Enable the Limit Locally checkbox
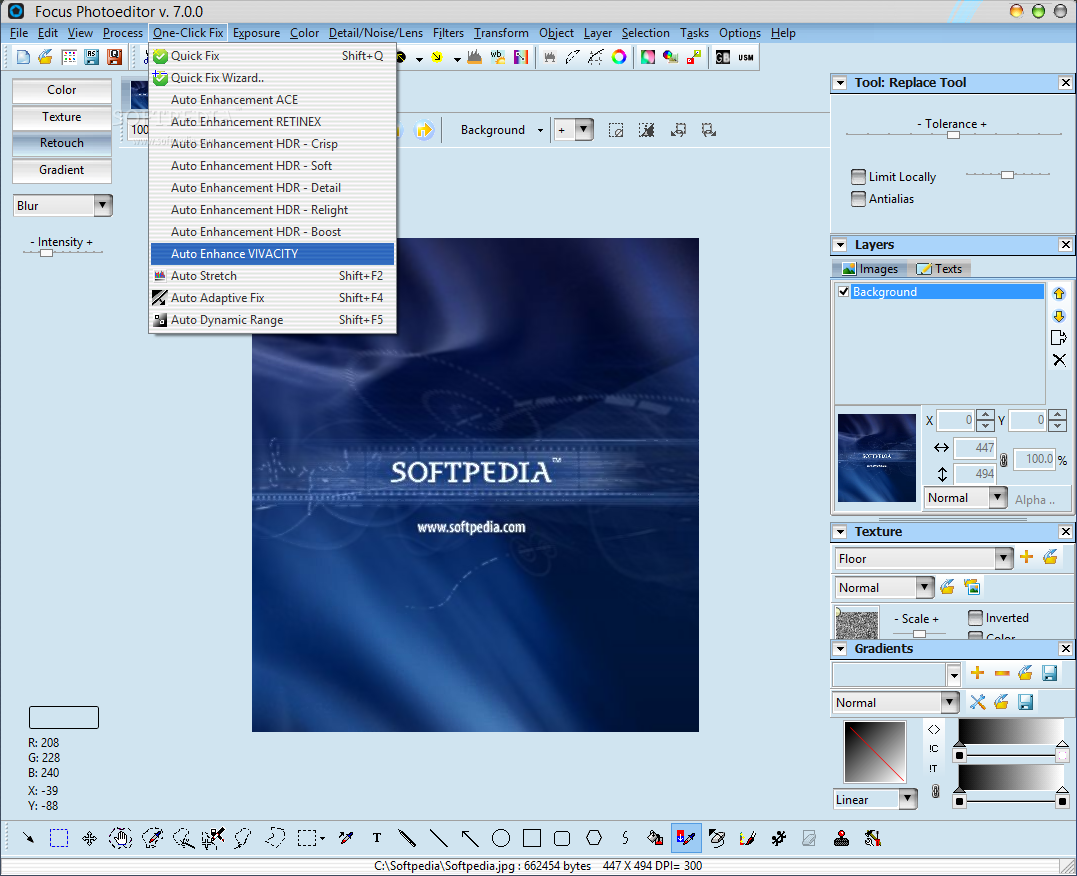 coord(858,177)
